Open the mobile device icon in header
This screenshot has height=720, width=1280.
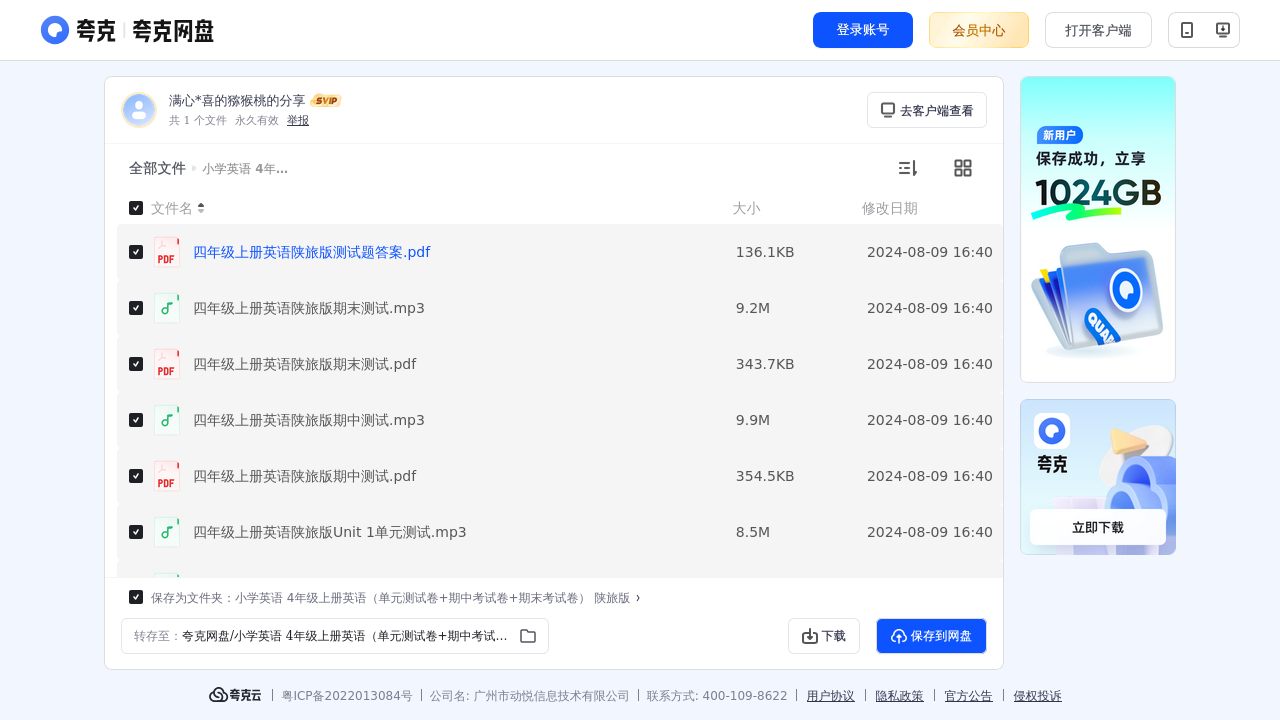1187,30
